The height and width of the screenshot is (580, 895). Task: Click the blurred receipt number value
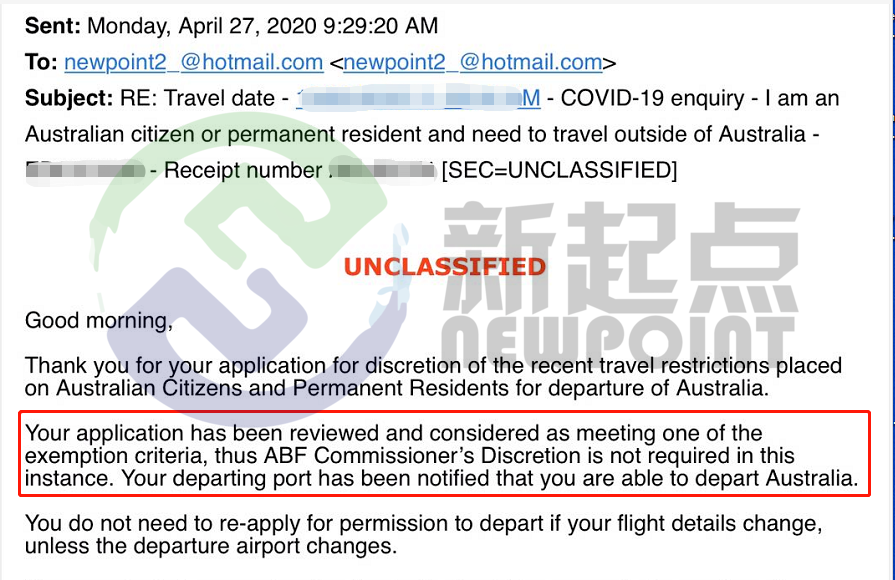point(382,170)
